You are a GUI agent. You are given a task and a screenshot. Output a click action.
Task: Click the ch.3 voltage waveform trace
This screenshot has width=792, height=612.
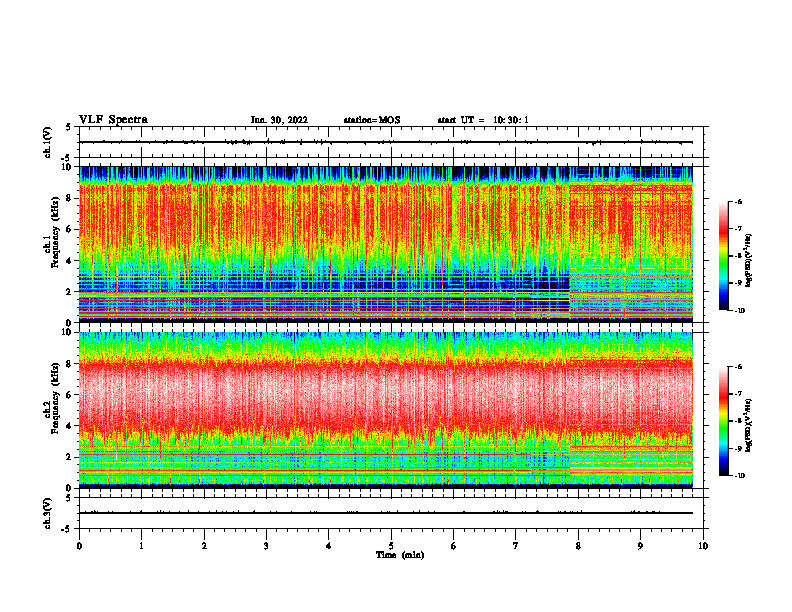(x=386, y=513)
